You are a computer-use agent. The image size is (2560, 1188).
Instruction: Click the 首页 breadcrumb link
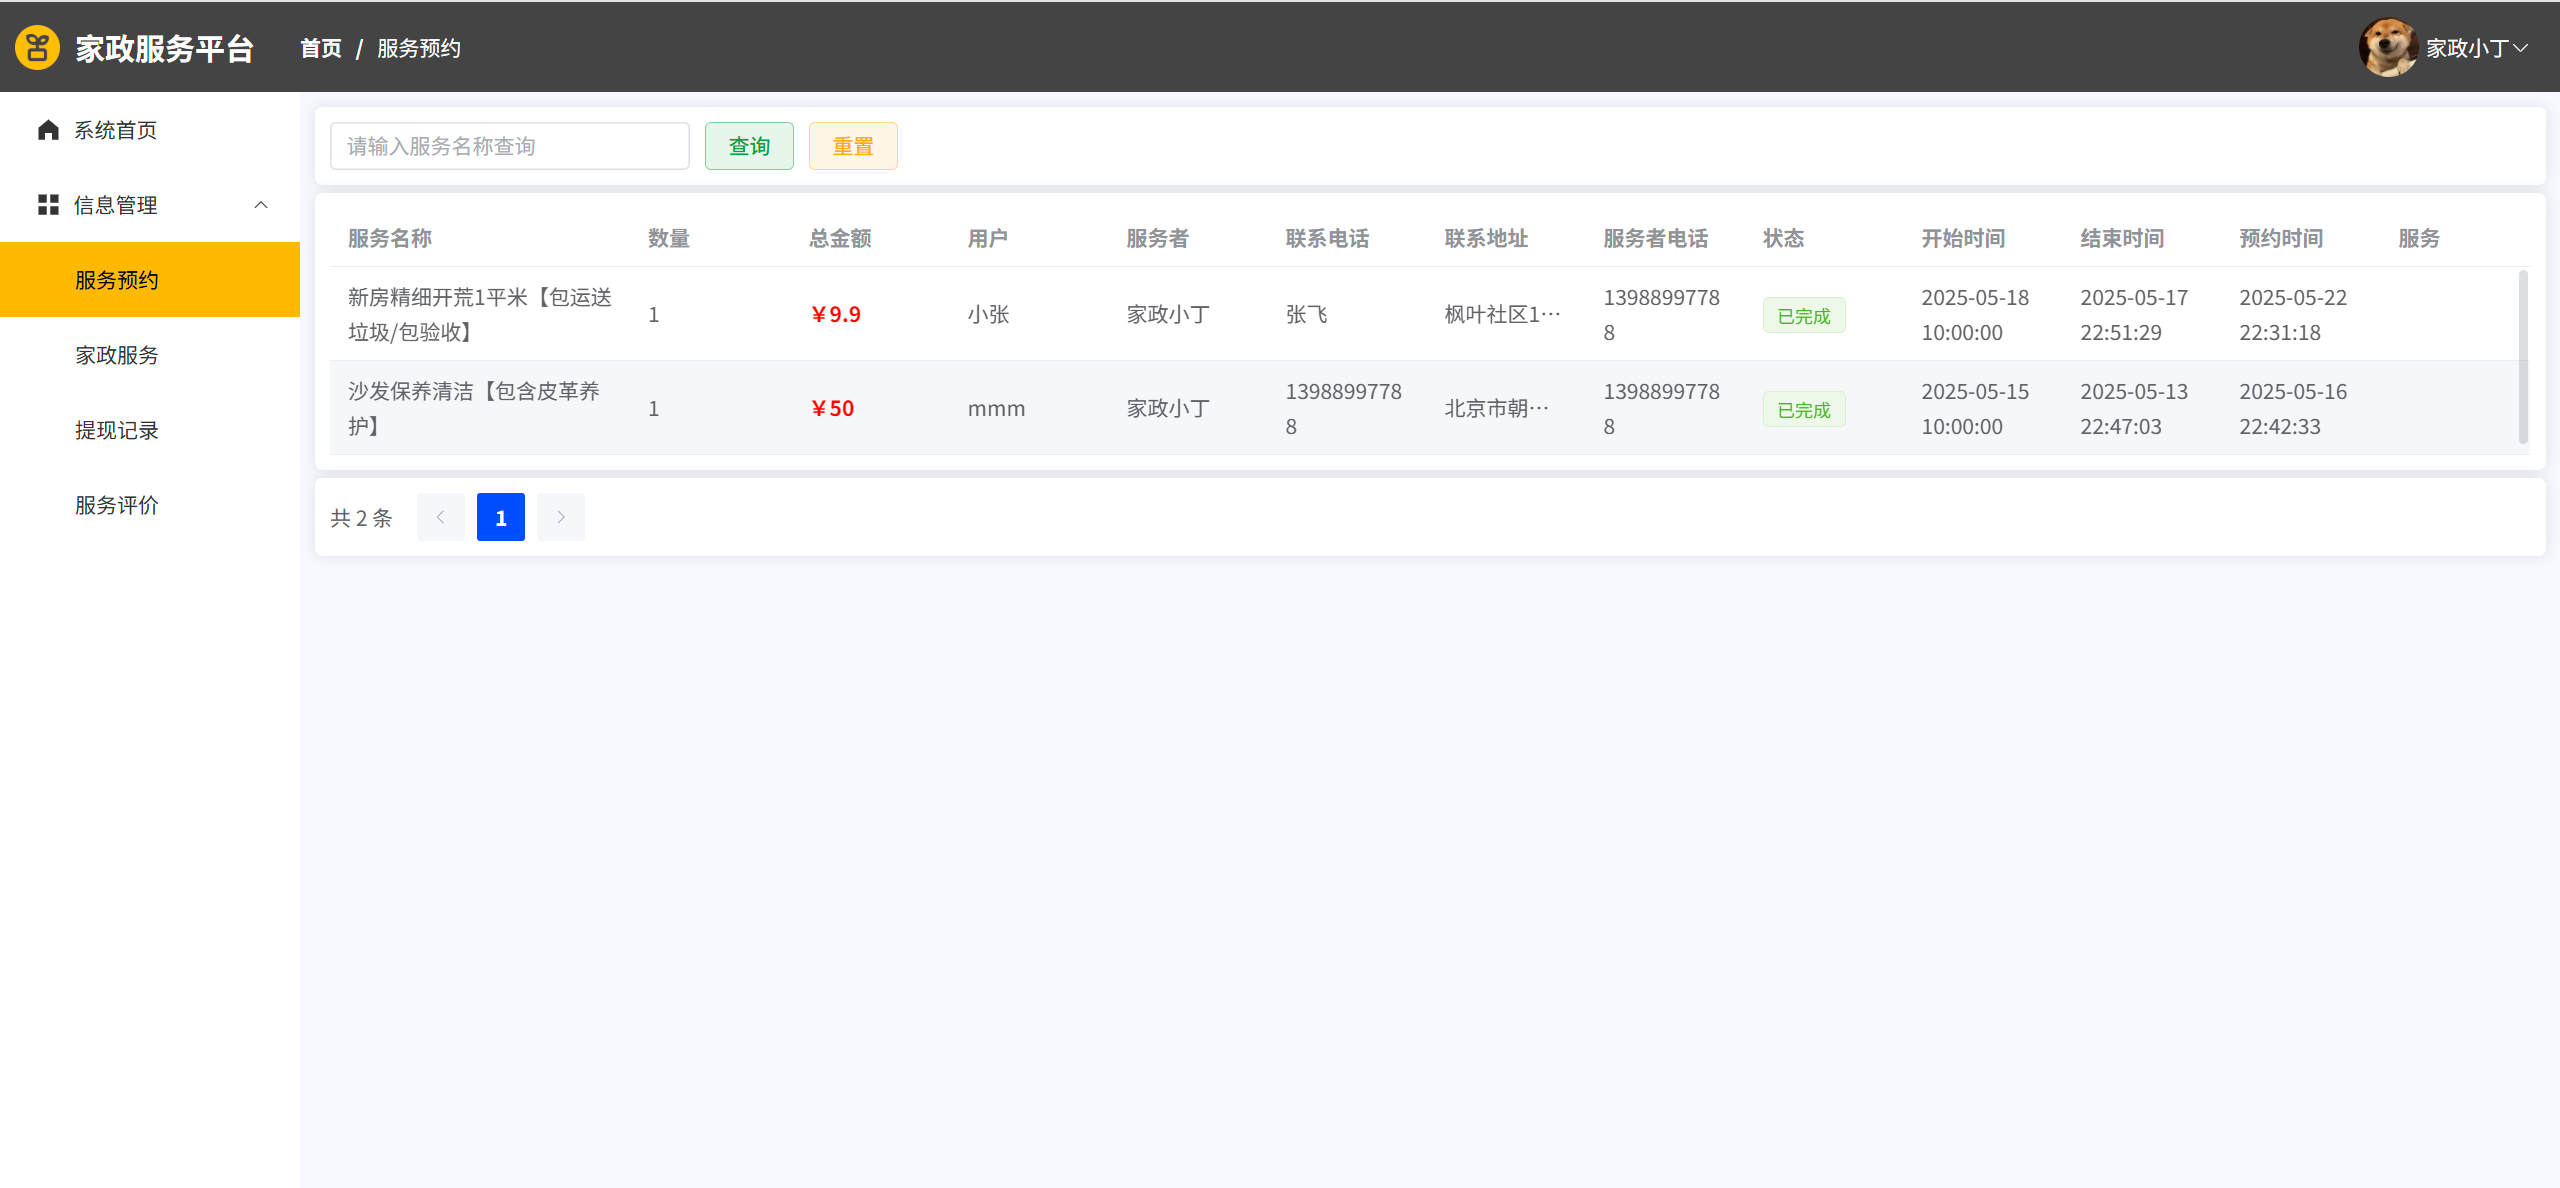coord(321,48)
